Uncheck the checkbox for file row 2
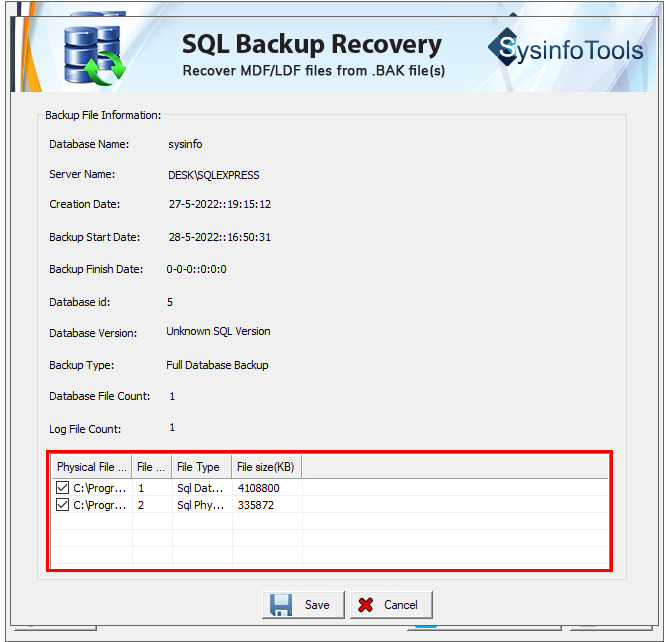 click(x=62, y=505)
